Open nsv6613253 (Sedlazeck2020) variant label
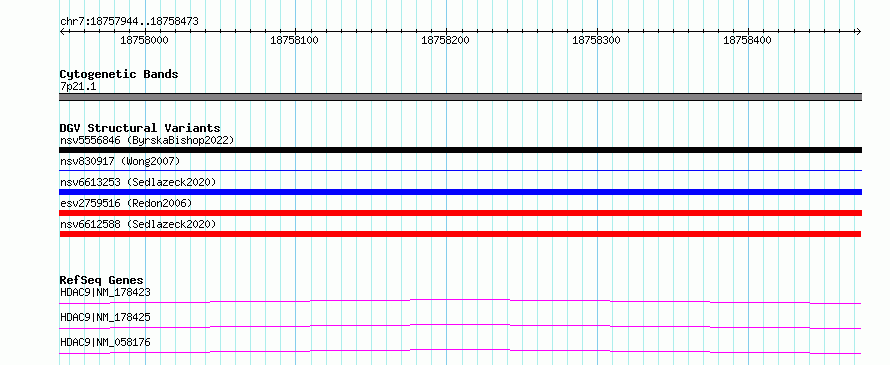The image size is (890, 365). [138, 182]
